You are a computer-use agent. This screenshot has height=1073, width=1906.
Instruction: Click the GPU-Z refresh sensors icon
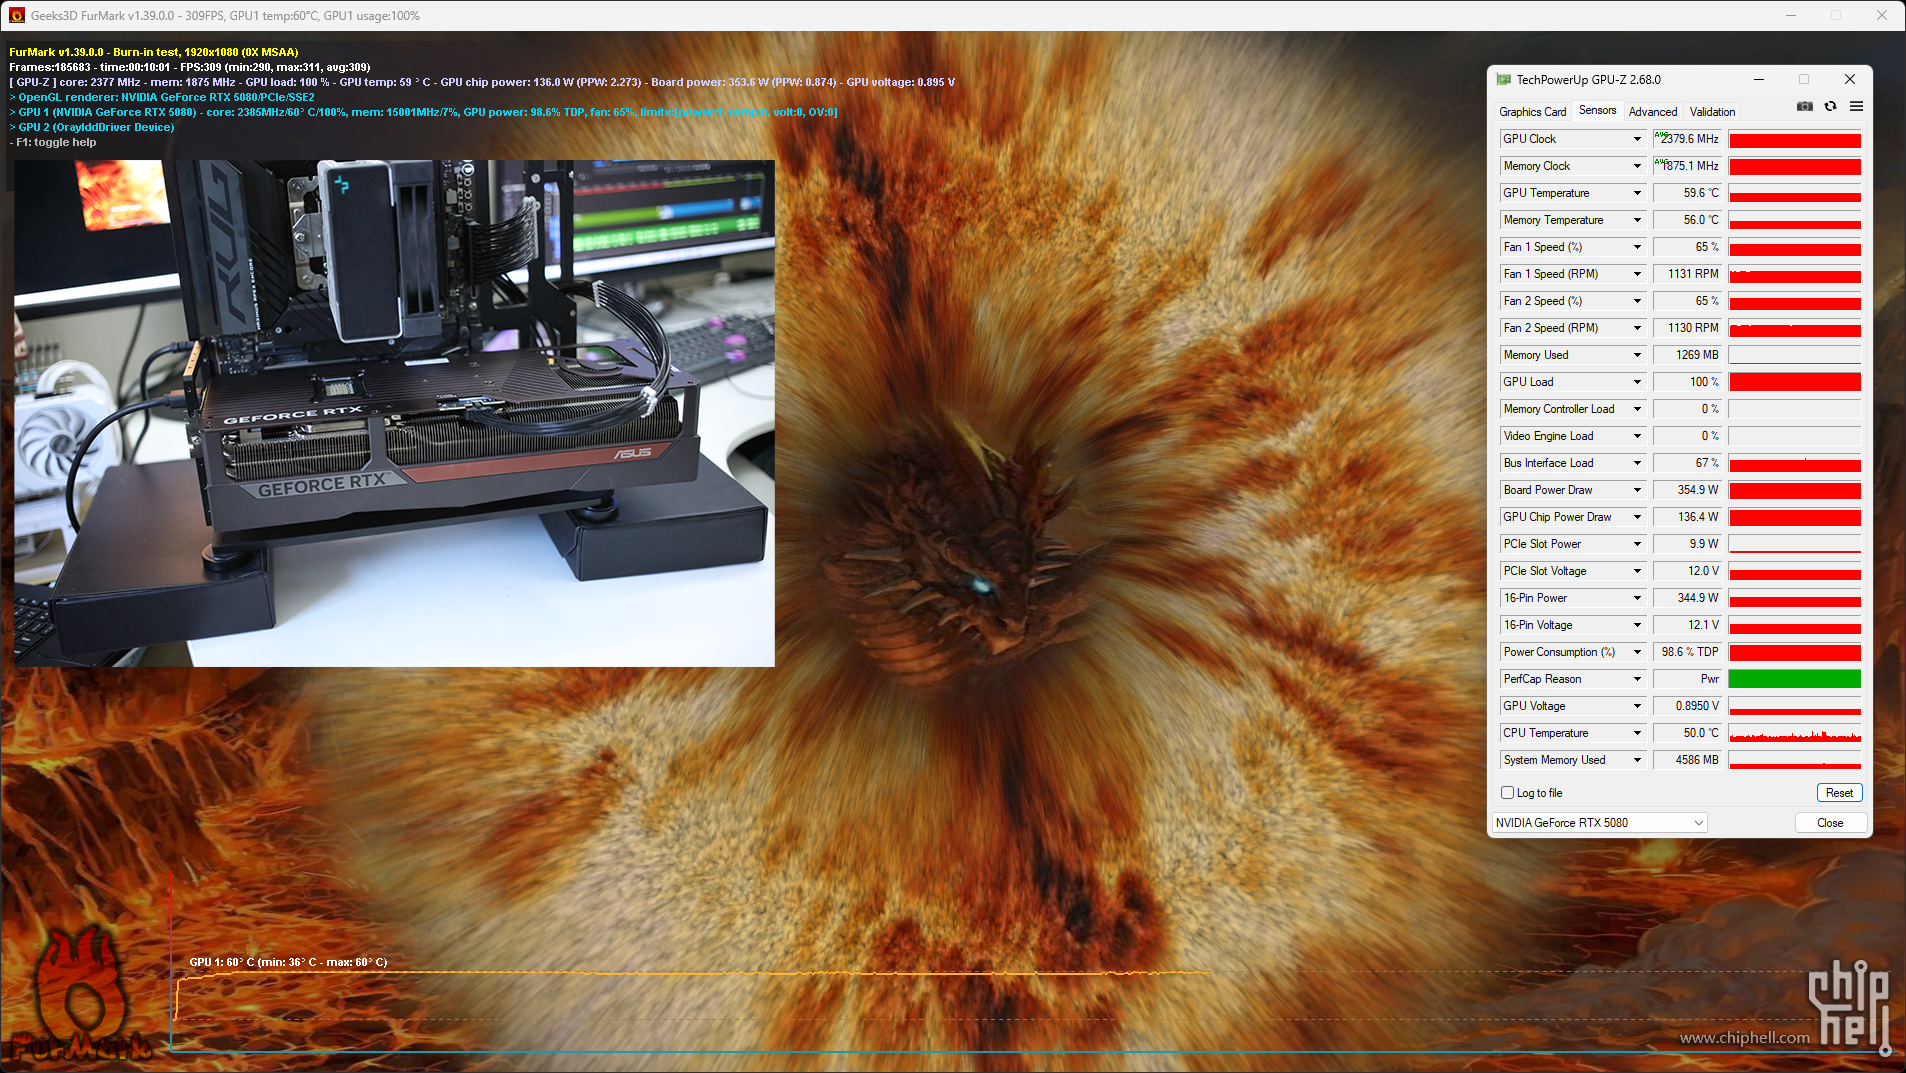click(x=1830, y=106)
